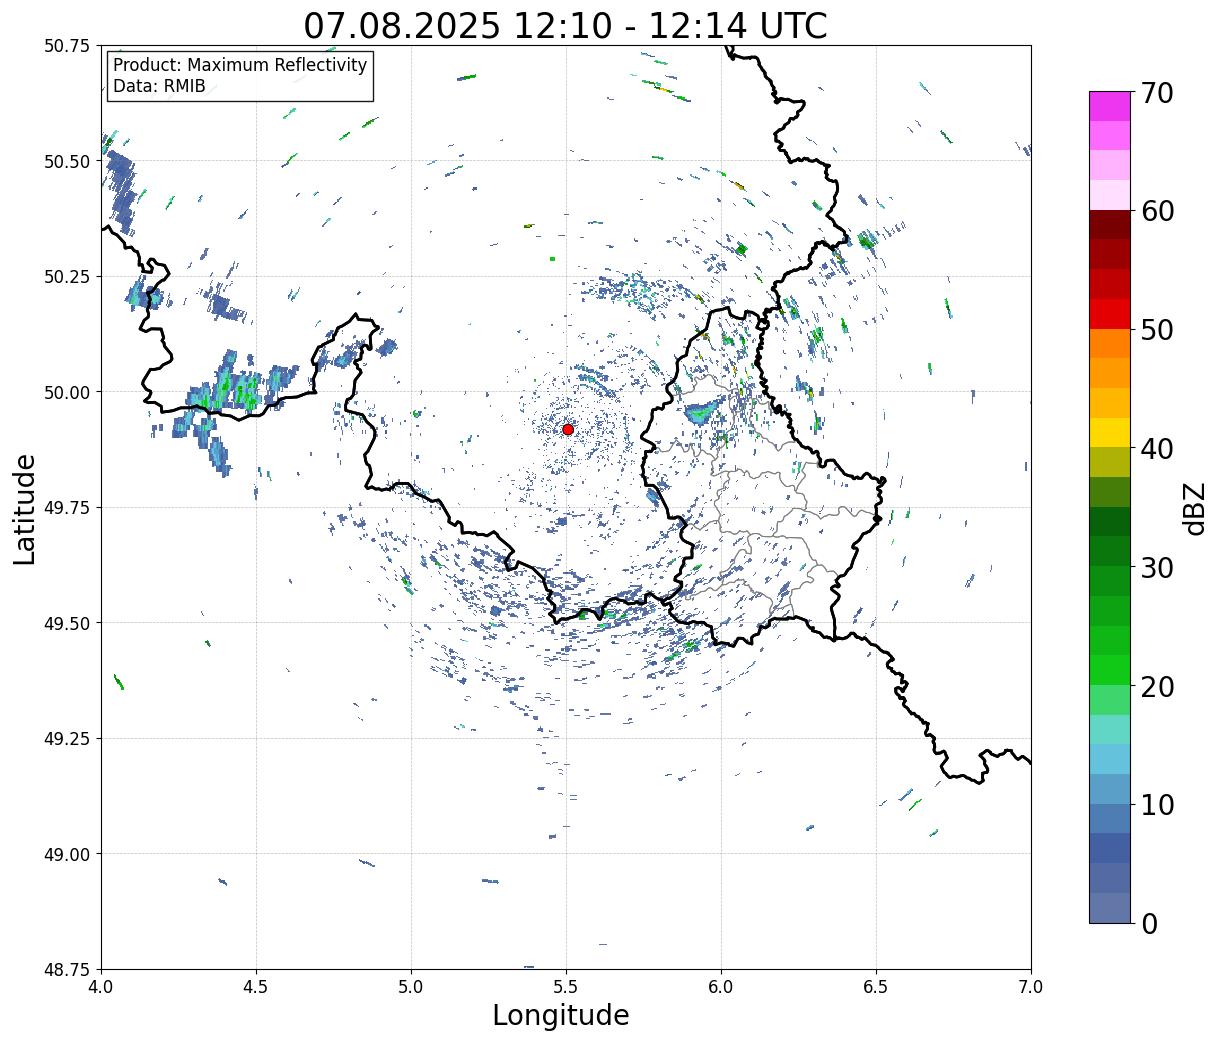Click latitude tick label 50.25
Screen dimensions: 1219x1040
[x=66, y=277]
